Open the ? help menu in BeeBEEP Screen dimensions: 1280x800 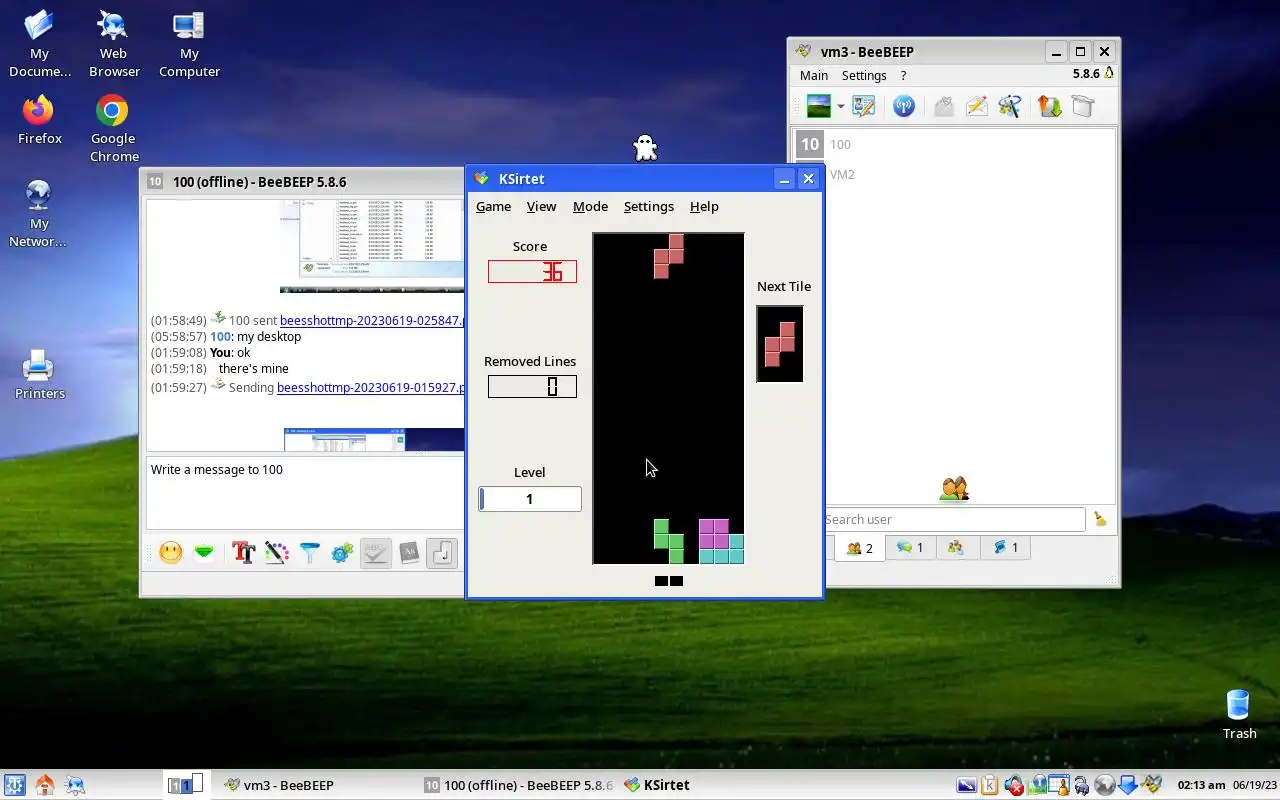(903, 75)
